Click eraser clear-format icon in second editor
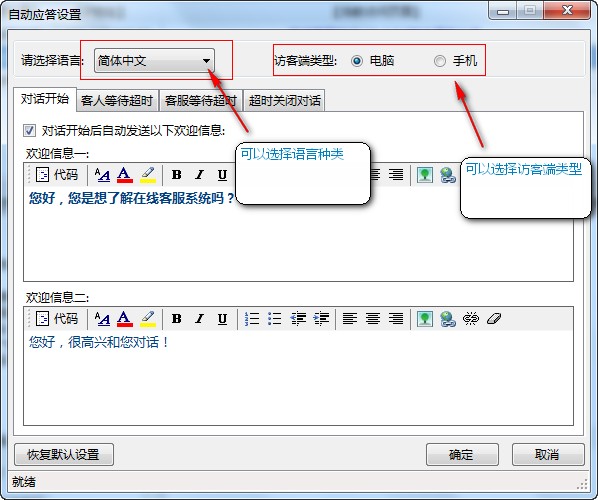Screen dimensions: 598x500 494,318
